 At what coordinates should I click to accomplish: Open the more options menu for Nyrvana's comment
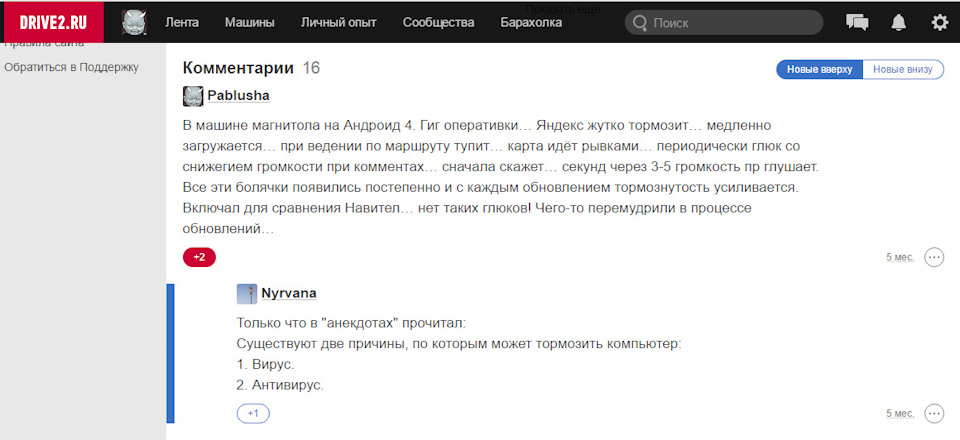click(934, 414)
